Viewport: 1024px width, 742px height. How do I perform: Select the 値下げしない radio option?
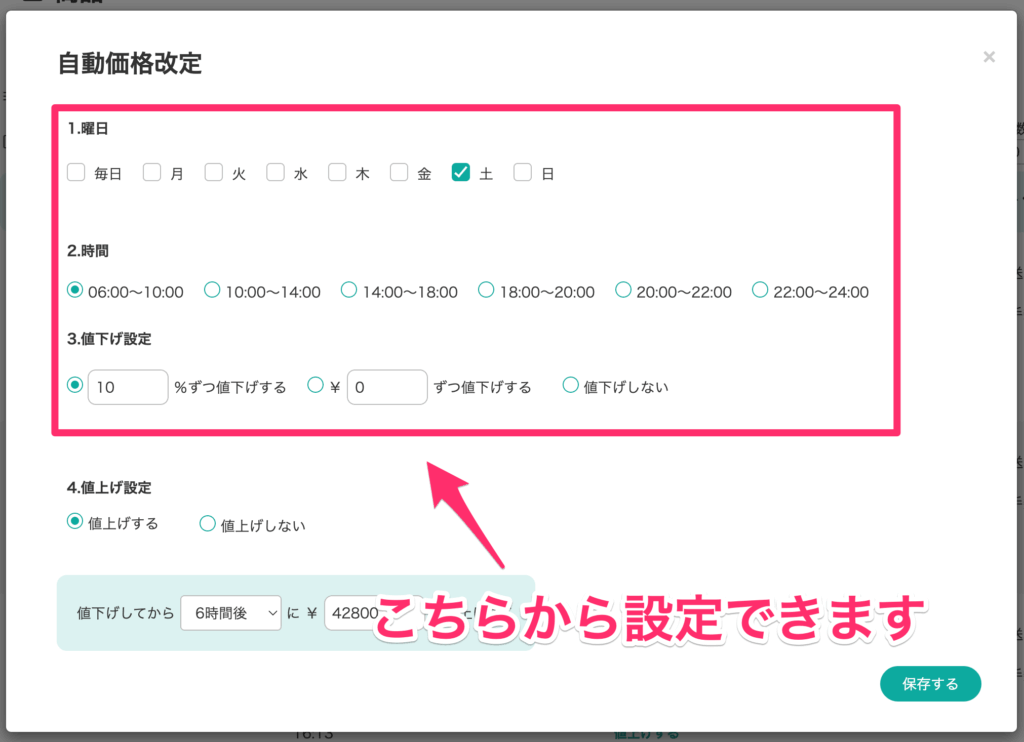pos(570,385)
